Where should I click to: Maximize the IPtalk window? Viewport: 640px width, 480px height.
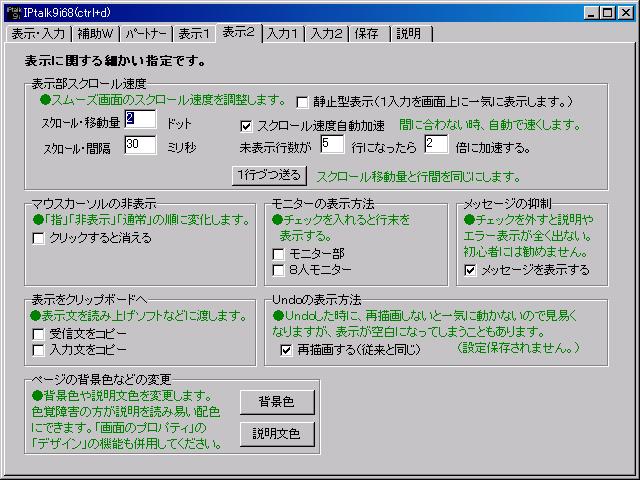click(607, 13)
